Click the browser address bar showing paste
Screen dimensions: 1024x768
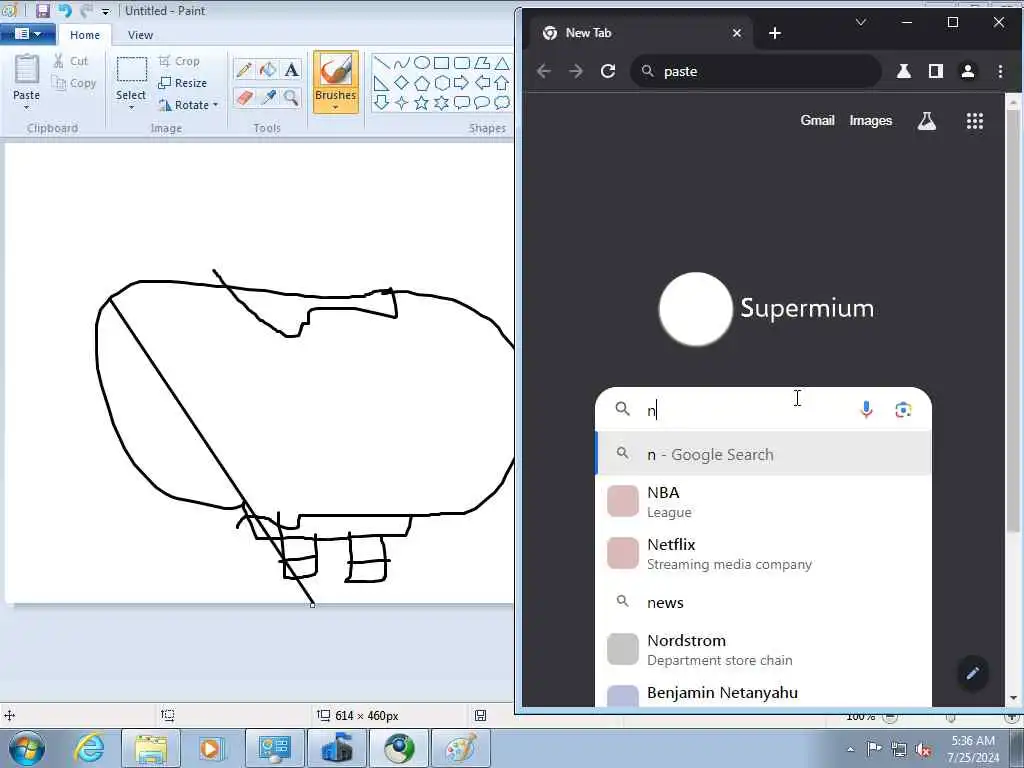pyautogui.click(x=756, y=71)
